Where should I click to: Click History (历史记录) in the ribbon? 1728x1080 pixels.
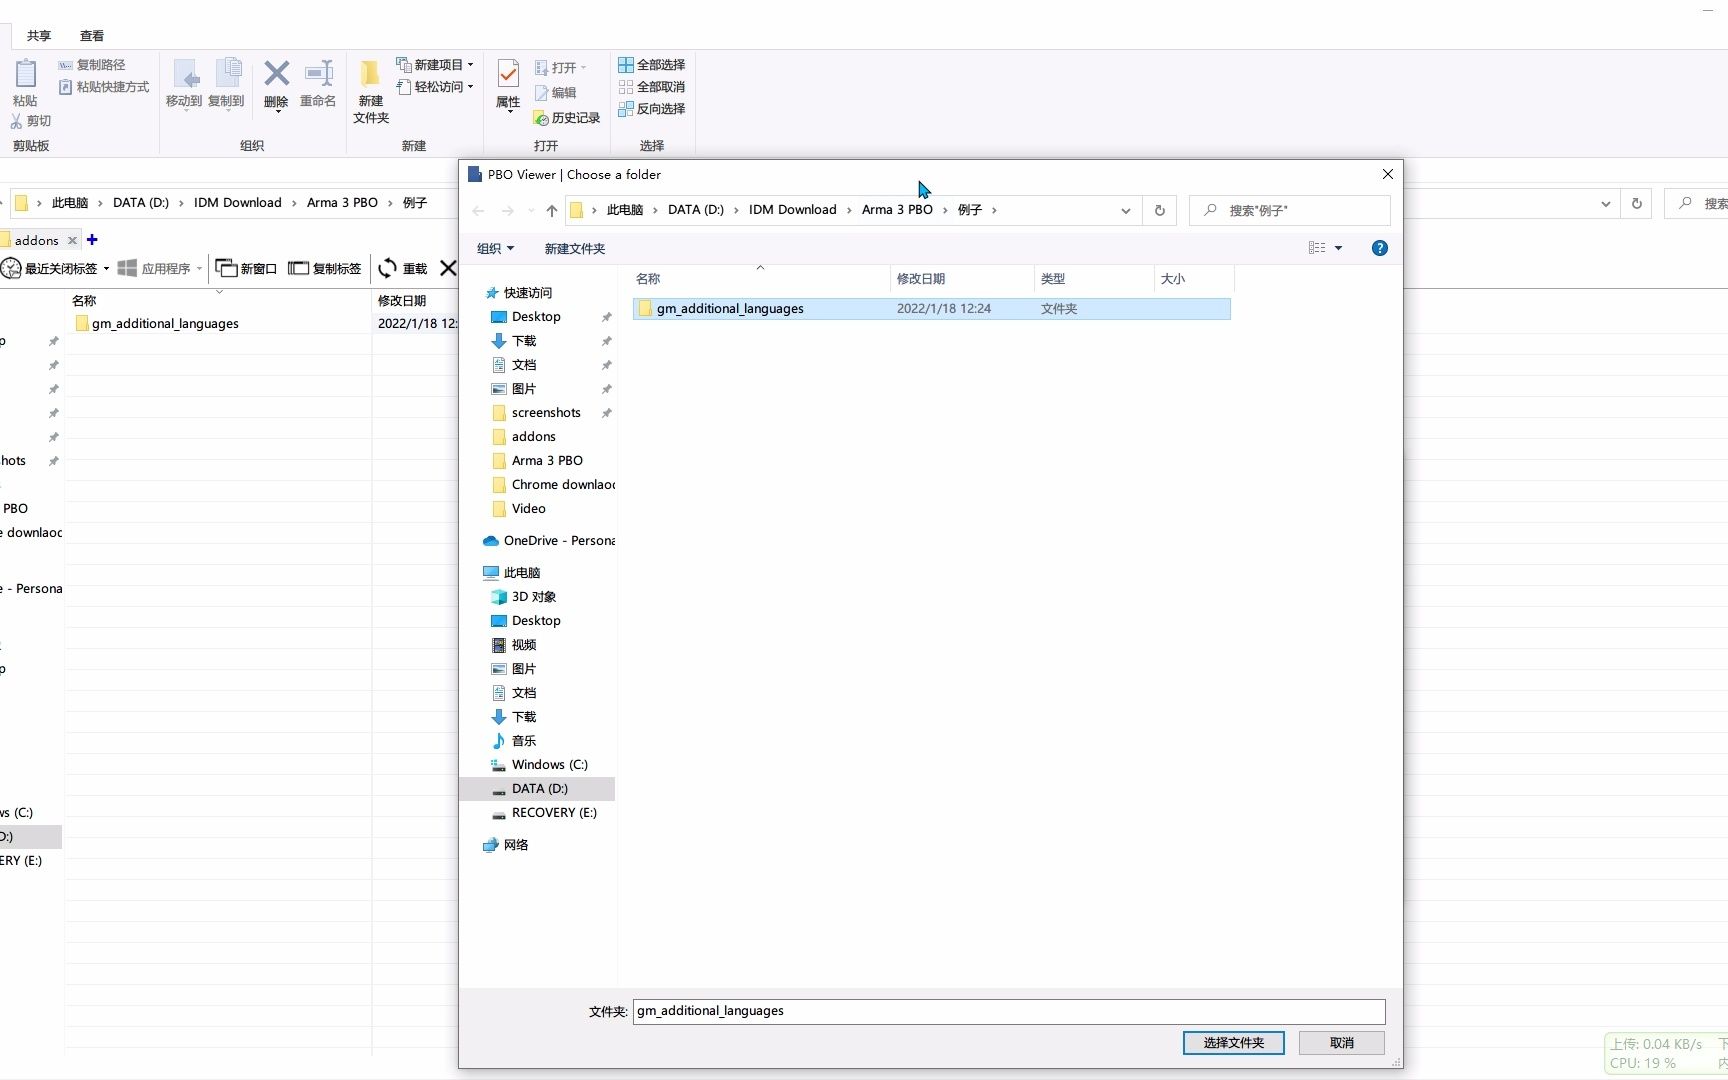pos(567,118)
